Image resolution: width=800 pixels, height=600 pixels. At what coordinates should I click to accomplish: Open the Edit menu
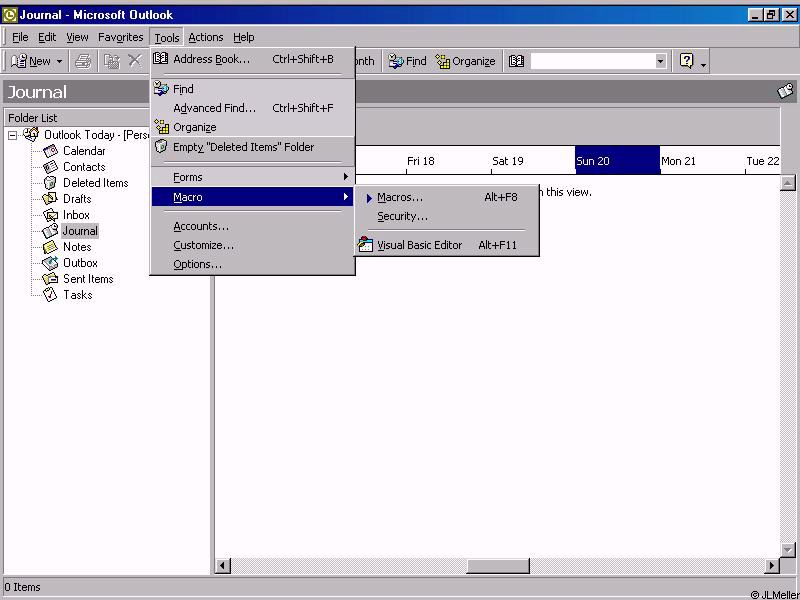[x=47, y=37]
